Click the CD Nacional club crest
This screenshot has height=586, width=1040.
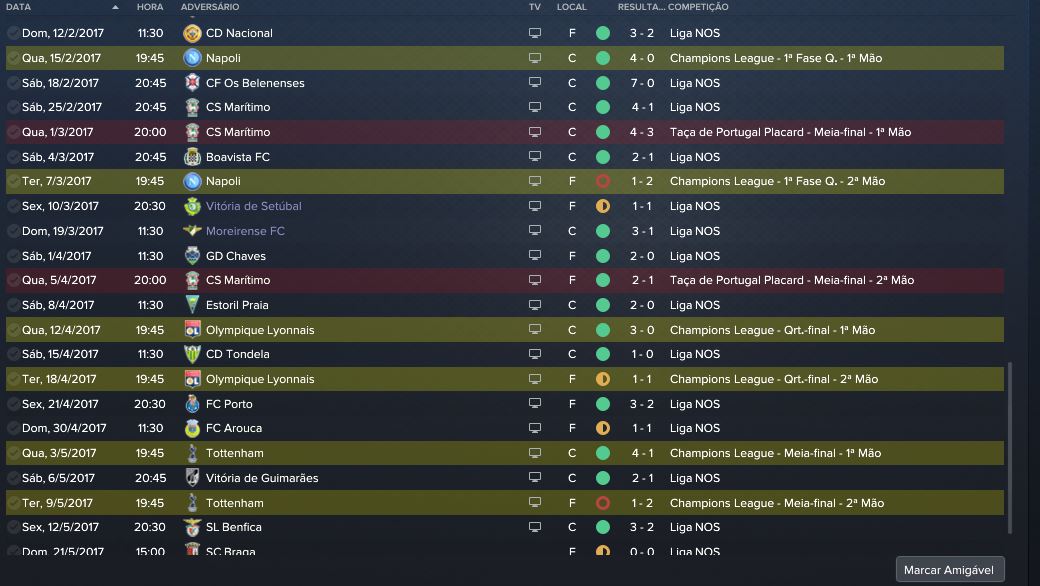(193, 33)
